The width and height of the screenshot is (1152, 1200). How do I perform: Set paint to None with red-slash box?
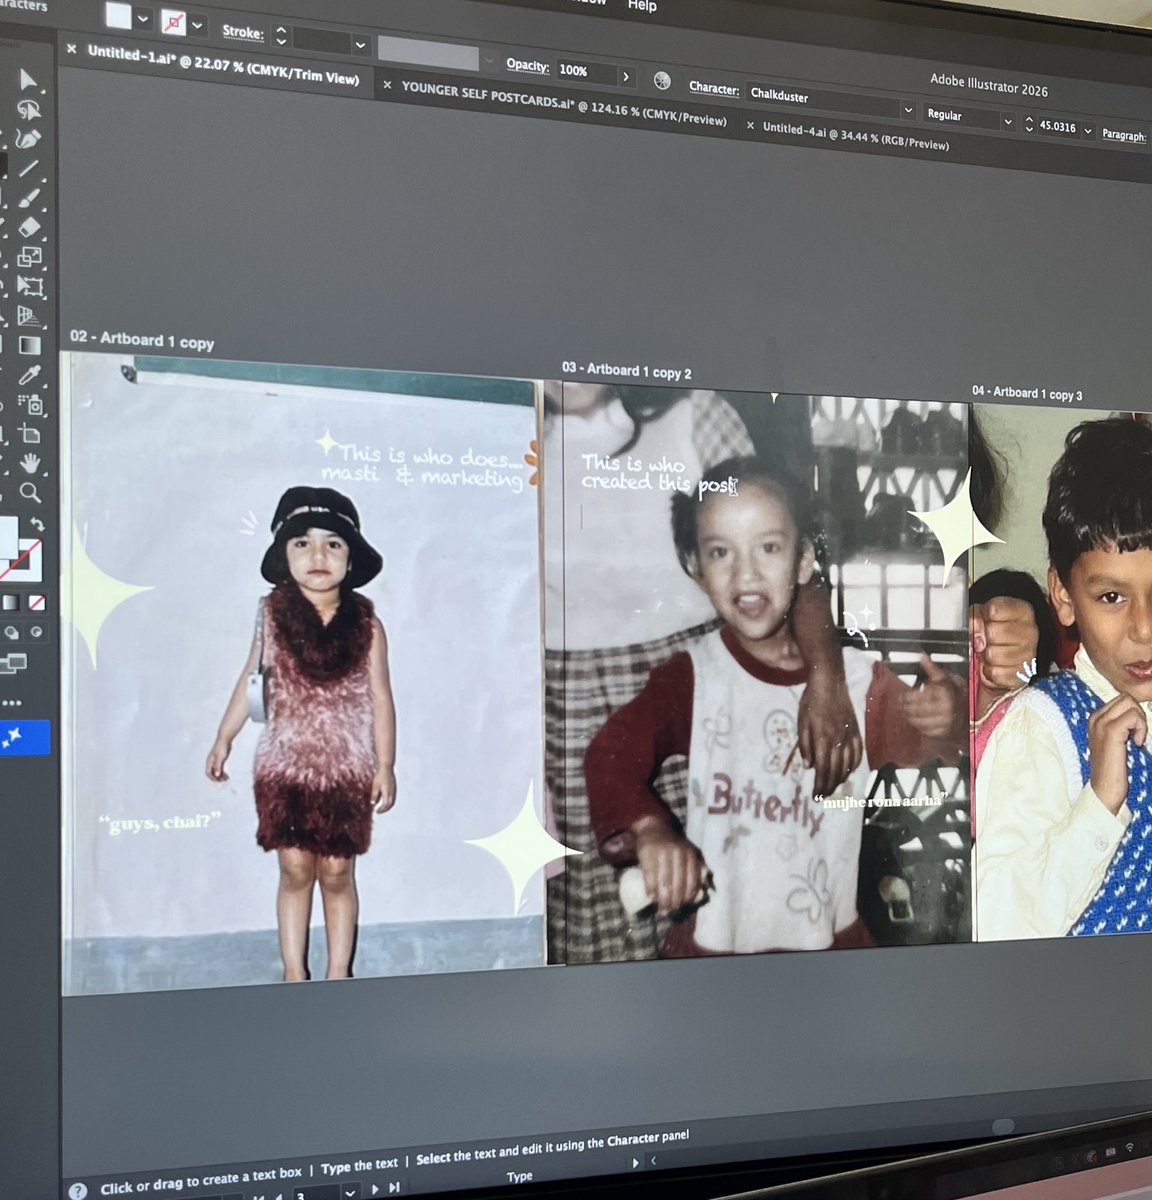(x=36, y=602)
